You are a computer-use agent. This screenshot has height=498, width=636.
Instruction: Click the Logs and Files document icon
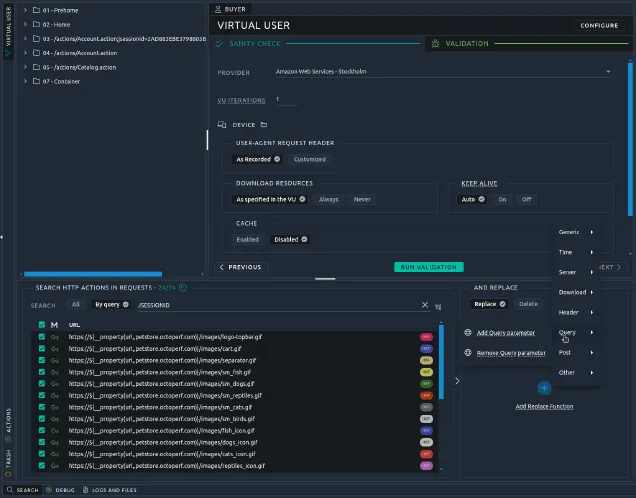[85, 490]
